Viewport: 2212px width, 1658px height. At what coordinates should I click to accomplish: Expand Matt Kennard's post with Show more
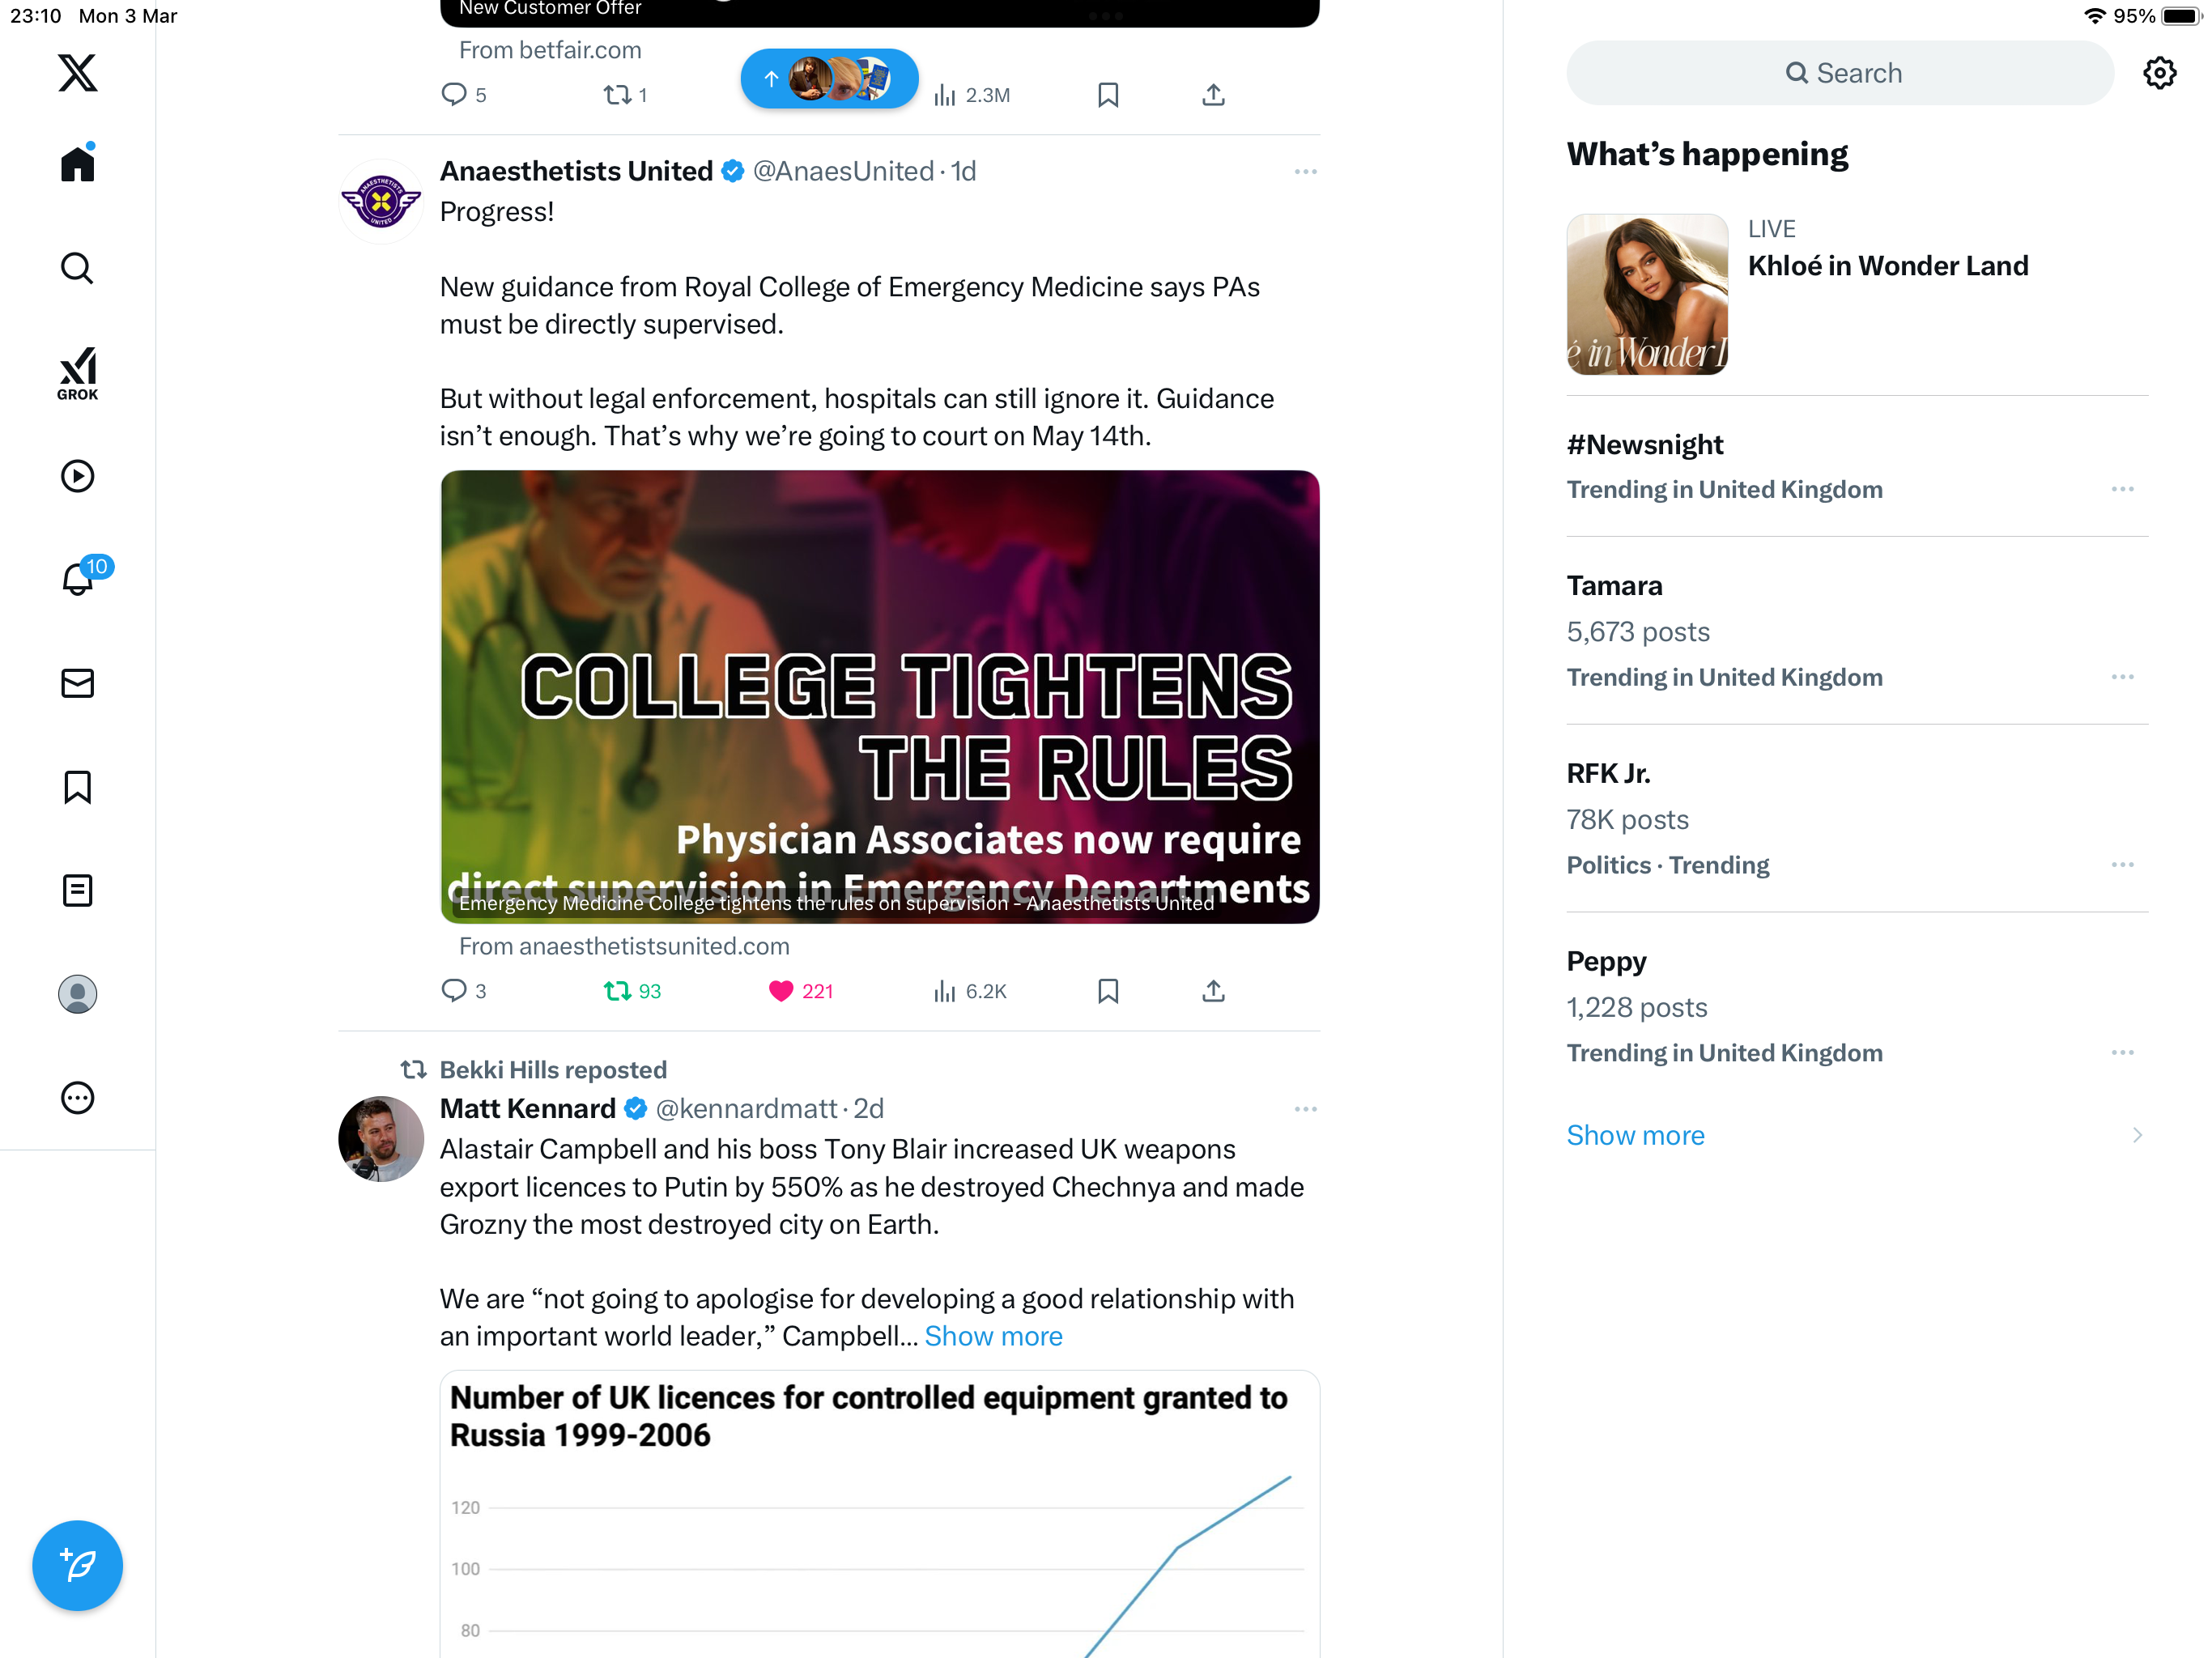coord(993,1336)
